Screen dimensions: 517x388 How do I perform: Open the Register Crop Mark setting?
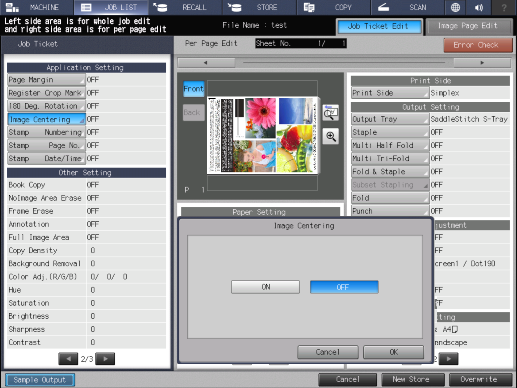click(x=46, y=93)
